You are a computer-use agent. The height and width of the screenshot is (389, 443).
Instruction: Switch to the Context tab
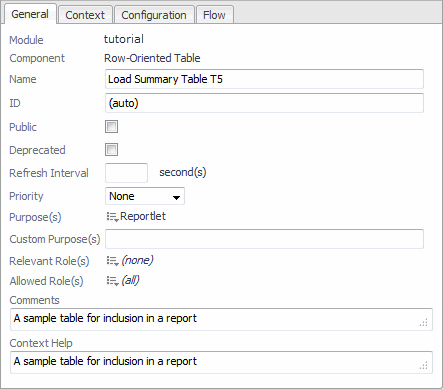85,15
